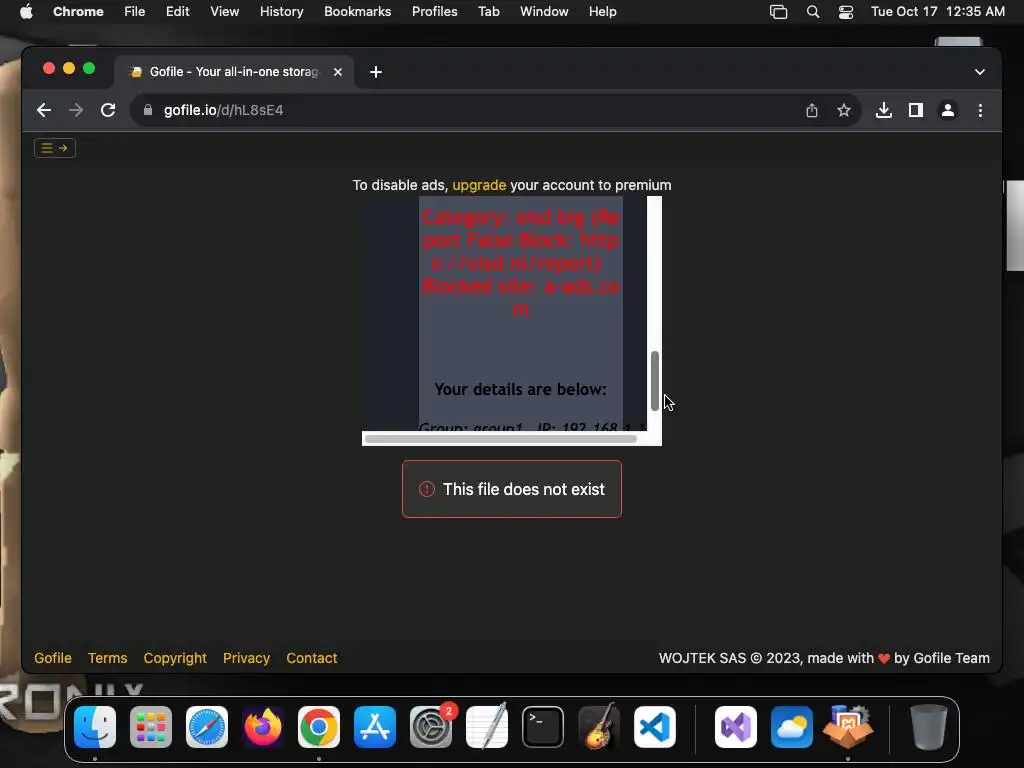
Task: Open a new tab
Action: (376, 72)
